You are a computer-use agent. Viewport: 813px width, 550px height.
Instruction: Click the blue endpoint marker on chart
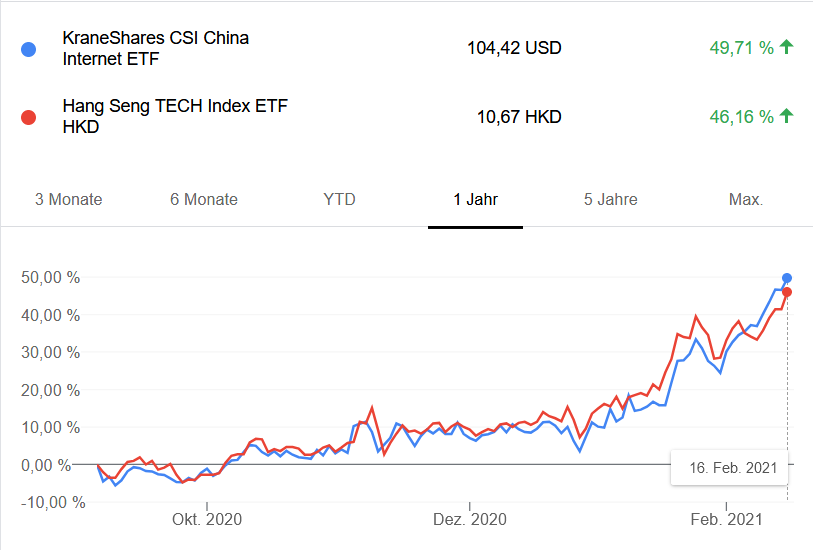tap(787, 278)
